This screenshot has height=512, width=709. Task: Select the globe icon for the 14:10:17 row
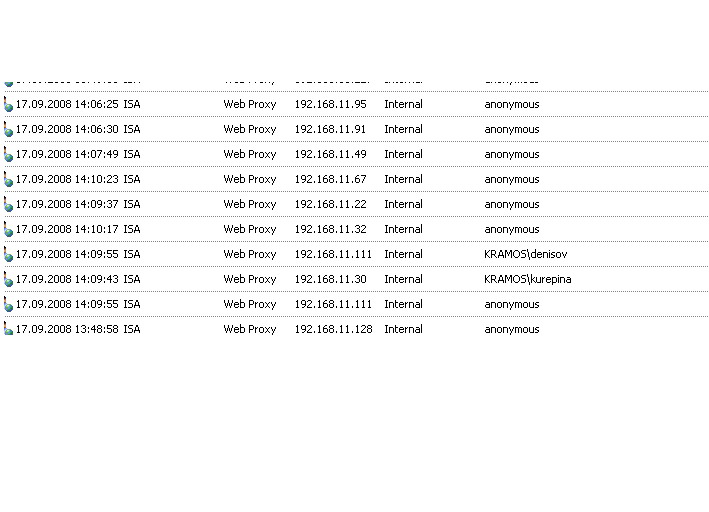pyautogui.click(x=8, y=229)
